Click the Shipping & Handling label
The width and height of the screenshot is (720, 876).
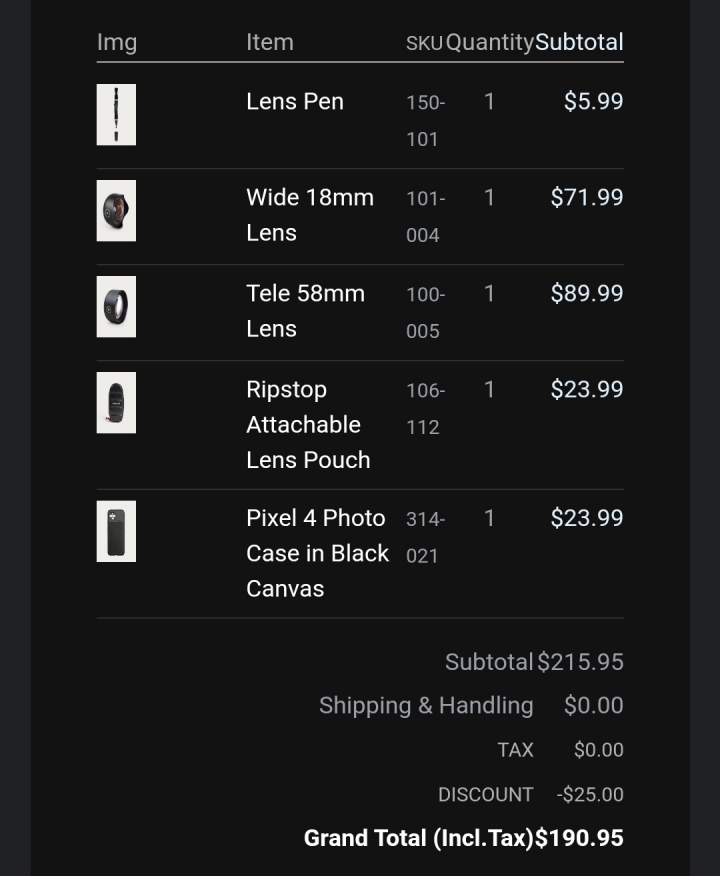point(426,706)
